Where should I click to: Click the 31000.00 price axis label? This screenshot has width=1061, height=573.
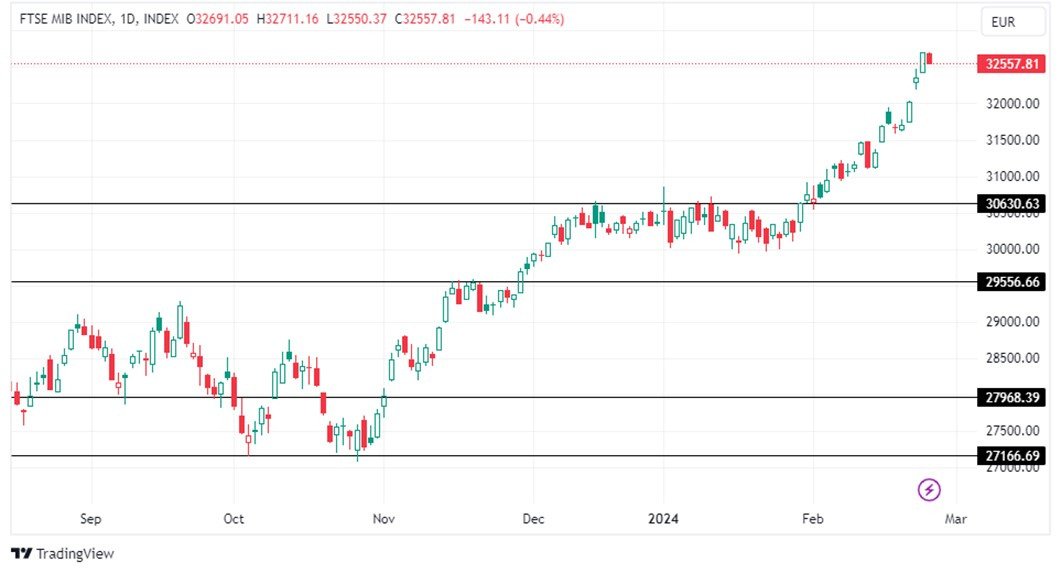1012,176
